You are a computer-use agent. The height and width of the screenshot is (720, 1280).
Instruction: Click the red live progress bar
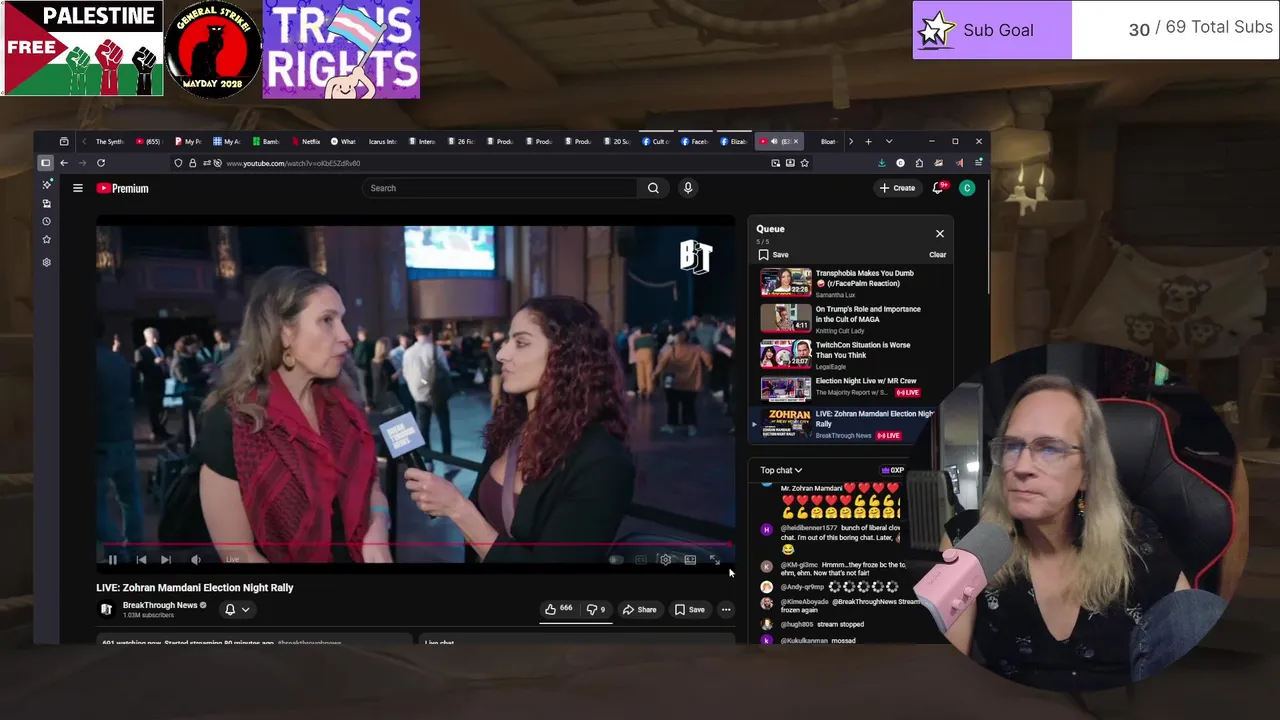point(415,546)
